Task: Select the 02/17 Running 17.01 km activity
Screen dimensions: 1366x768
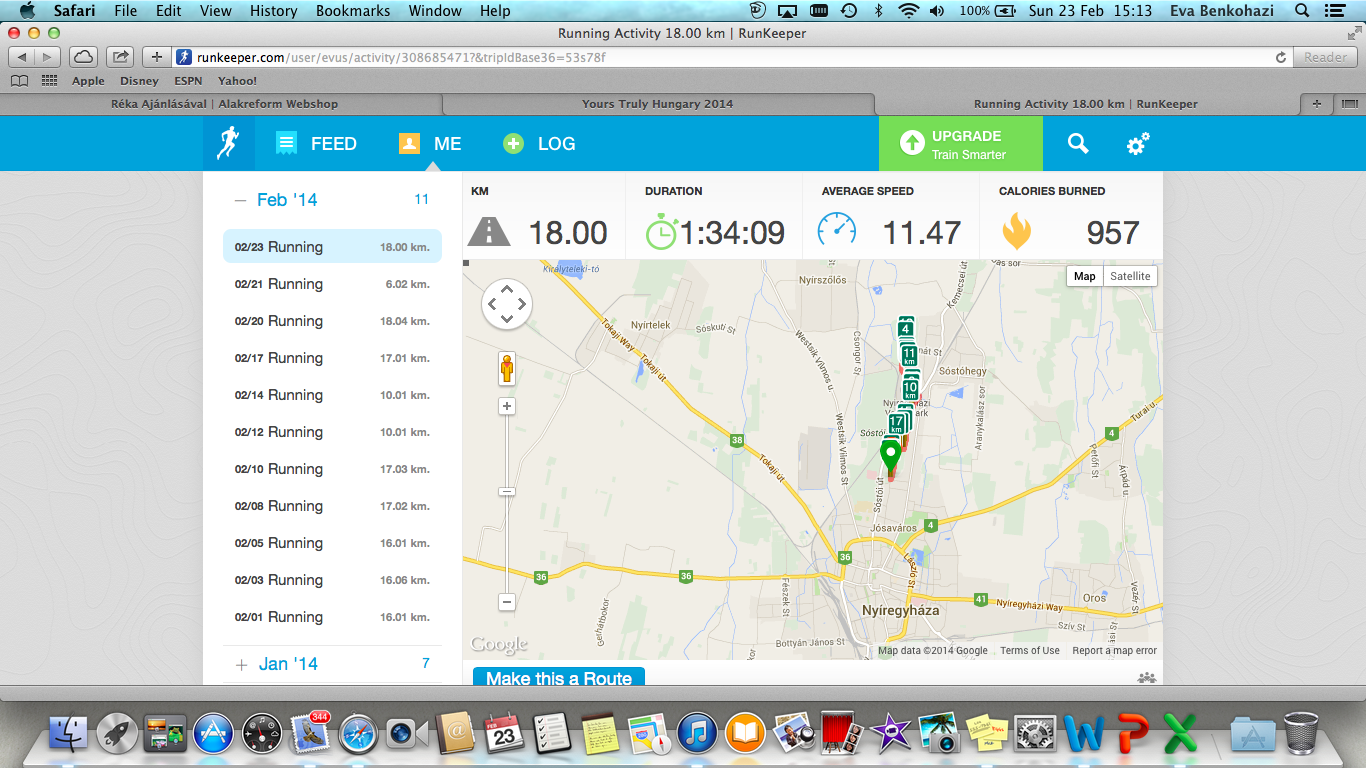Action: coord(332,358)
